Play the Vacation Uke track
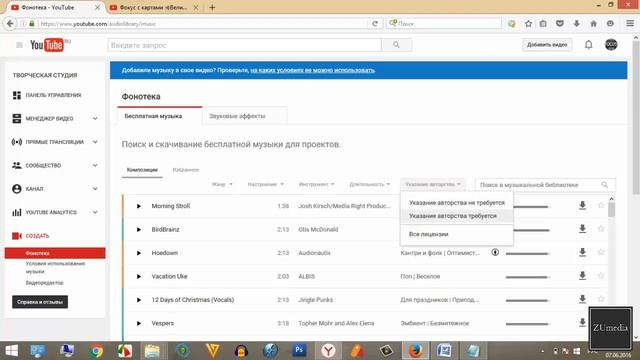This screenshot has width=640, height=360. pos(139,277)
